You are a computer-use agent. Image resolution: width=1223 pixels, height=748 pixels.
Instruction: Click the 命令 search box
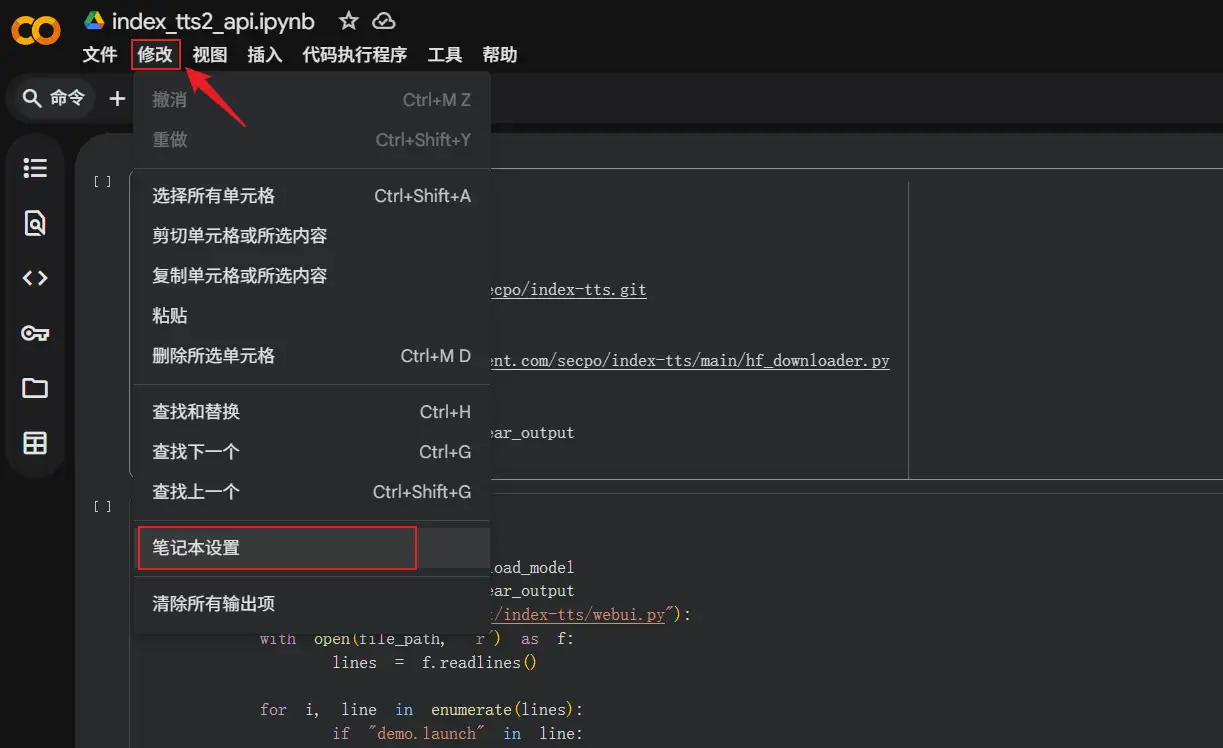click(55, 98)
